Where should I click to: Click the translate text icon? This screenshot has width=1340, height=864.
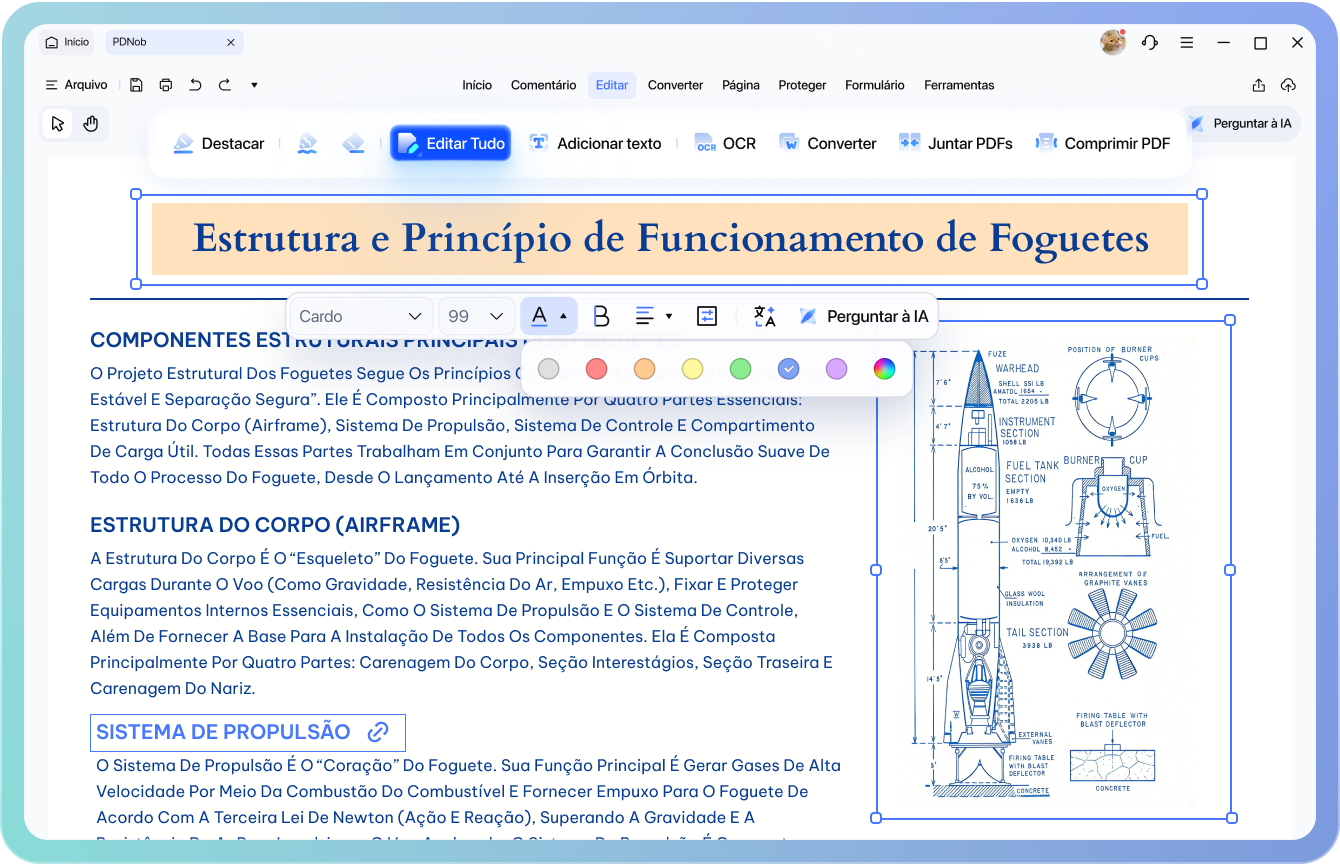(765, 316)
